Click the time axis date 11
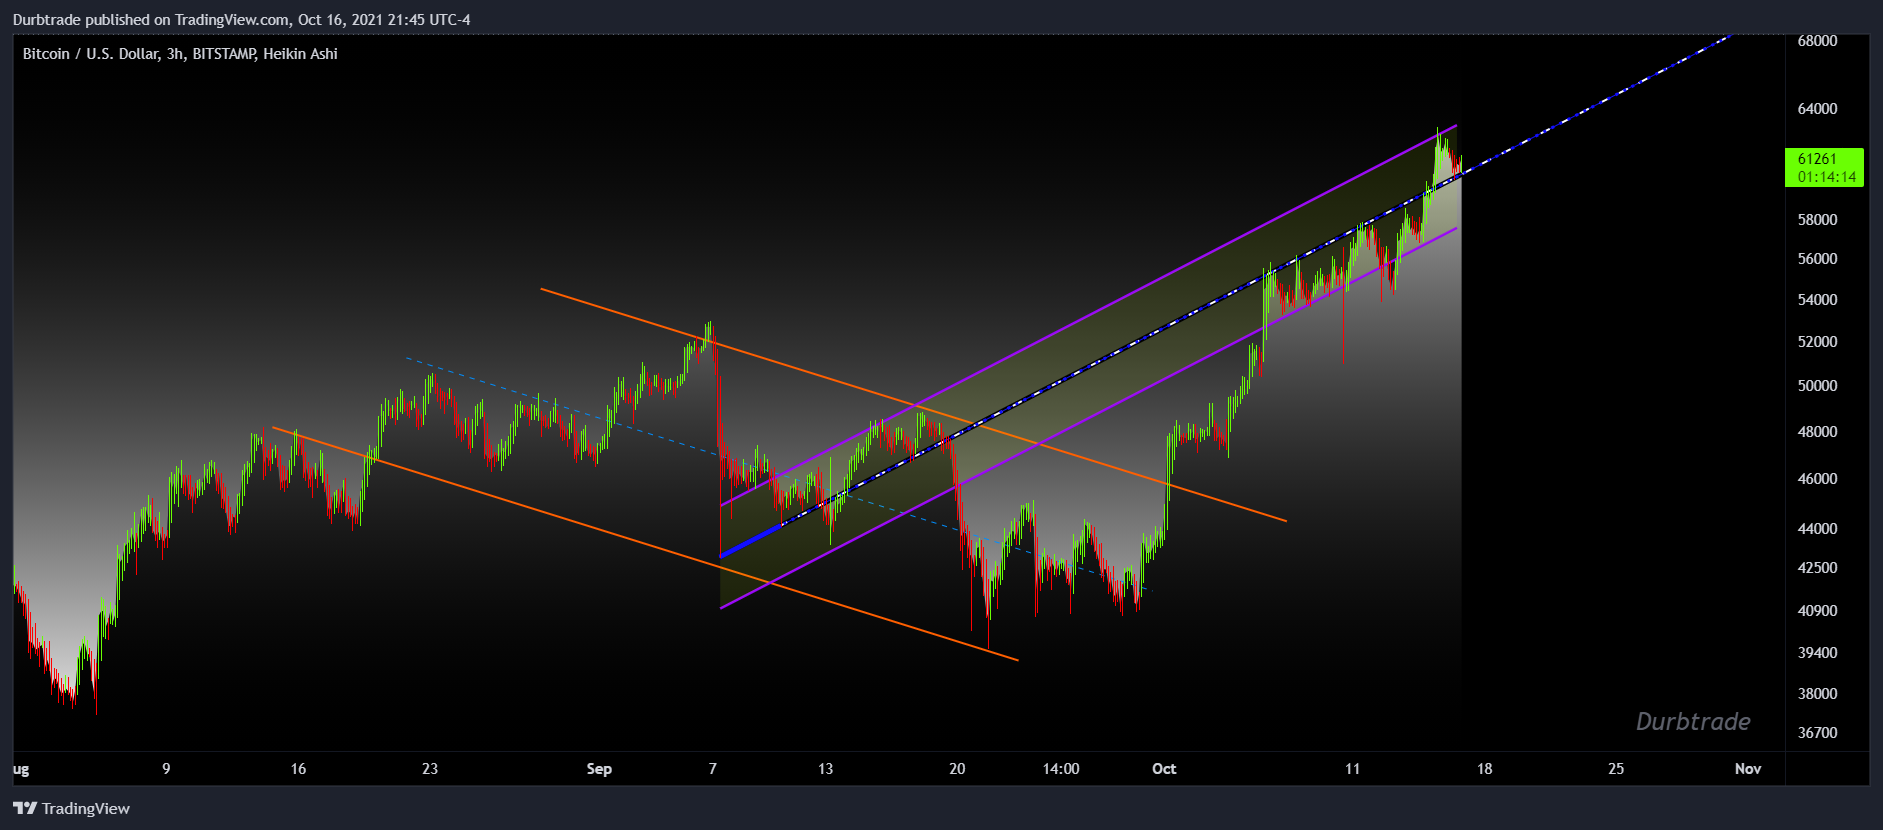The image size is (1883, 830). (x=1352, y=769)
